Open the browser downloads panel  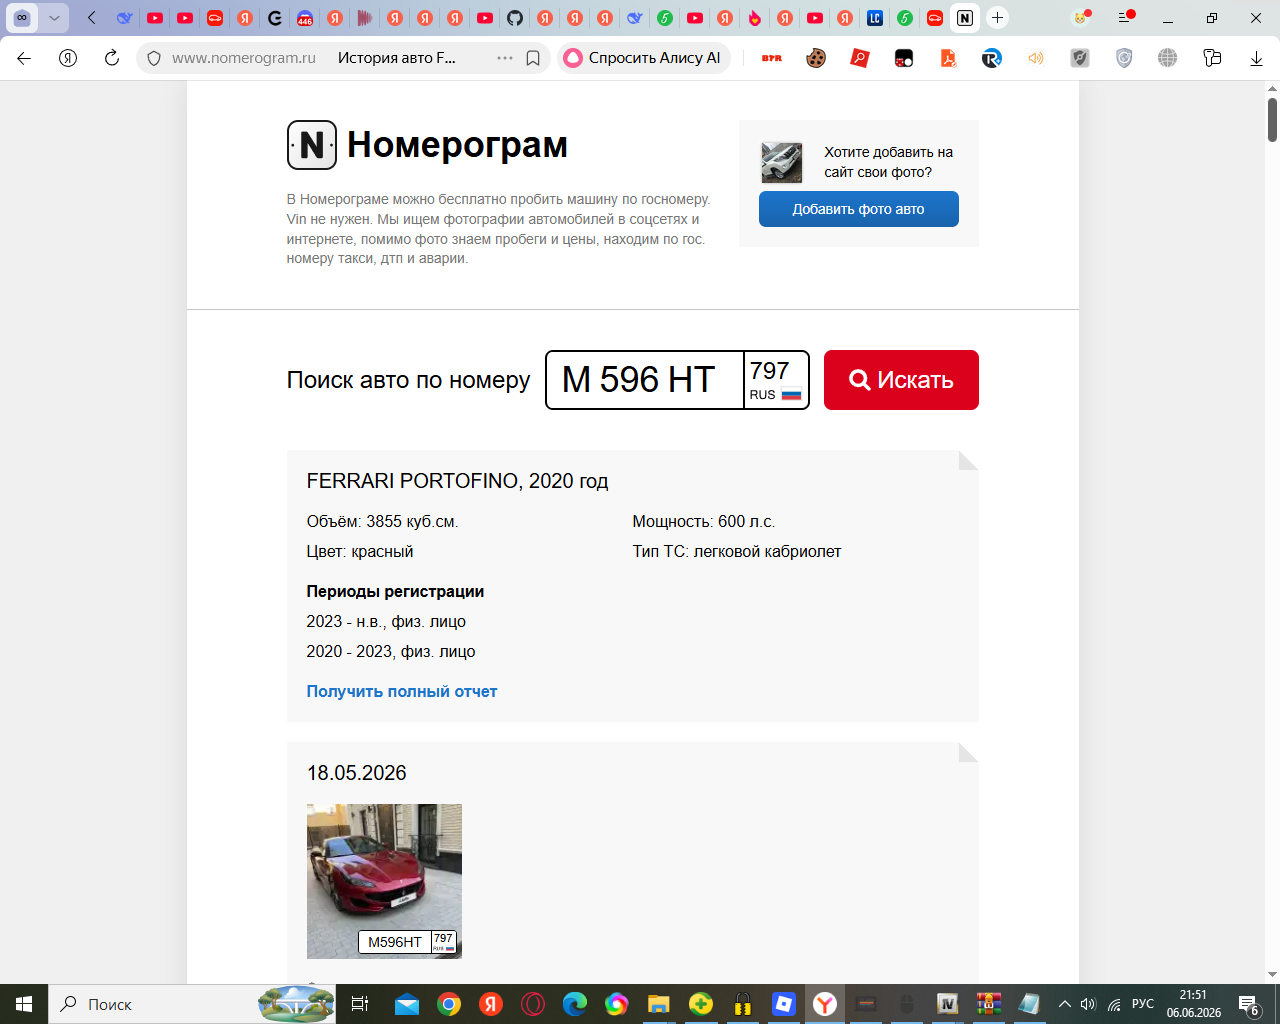[x=1256, y=58]
